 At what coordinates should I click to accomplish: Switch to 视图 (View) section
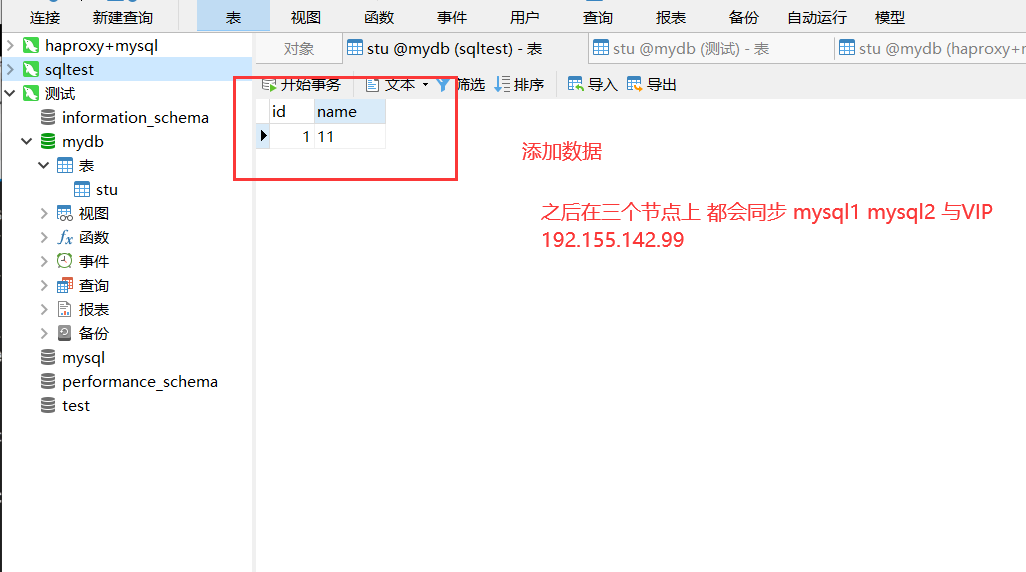(306, 18)
